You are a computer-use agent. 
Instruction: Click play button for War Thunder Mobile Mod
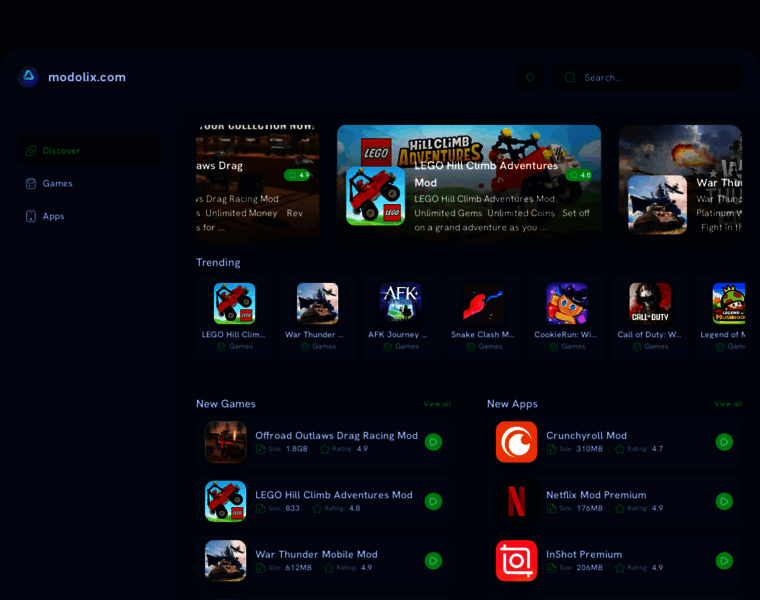coord(433,561)
